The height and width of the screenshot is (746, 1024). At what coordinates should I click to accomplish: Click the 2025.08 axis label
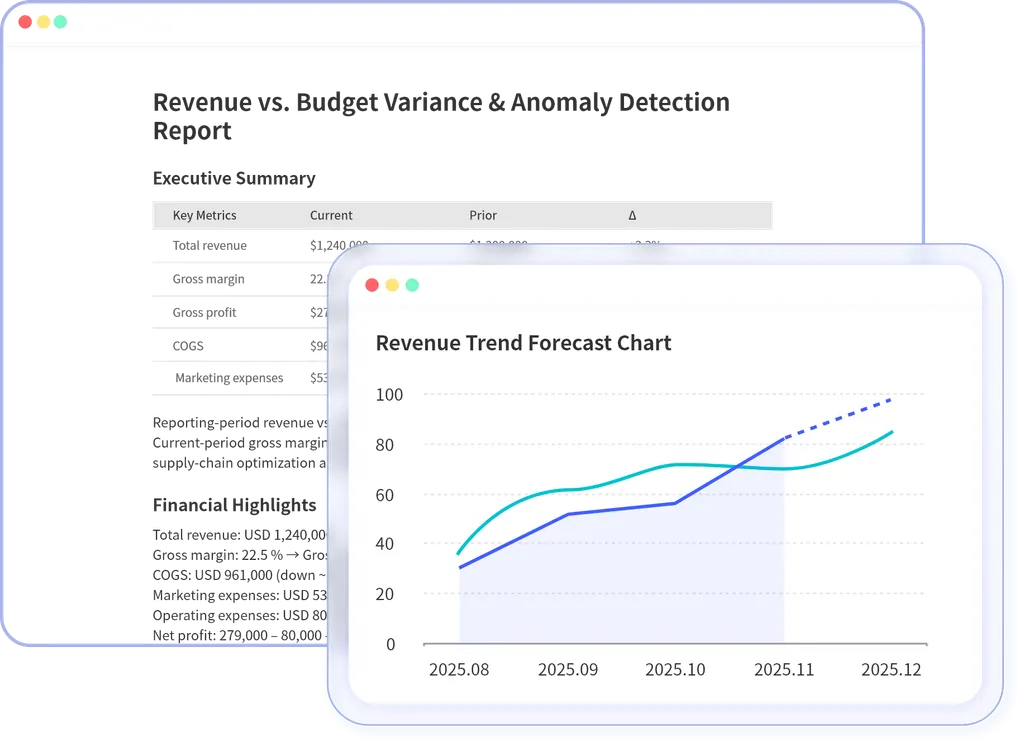coord(460,669)
